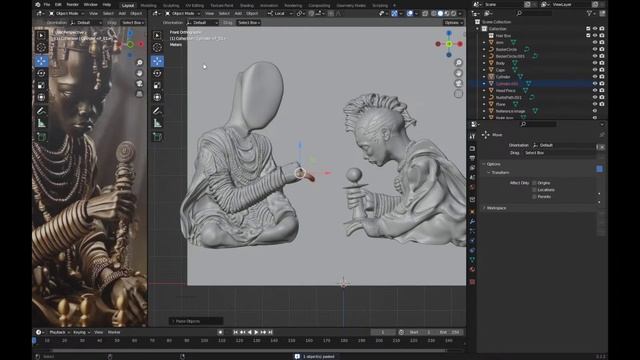
Task: Open the Material properties tab
Action: point(472,269)
